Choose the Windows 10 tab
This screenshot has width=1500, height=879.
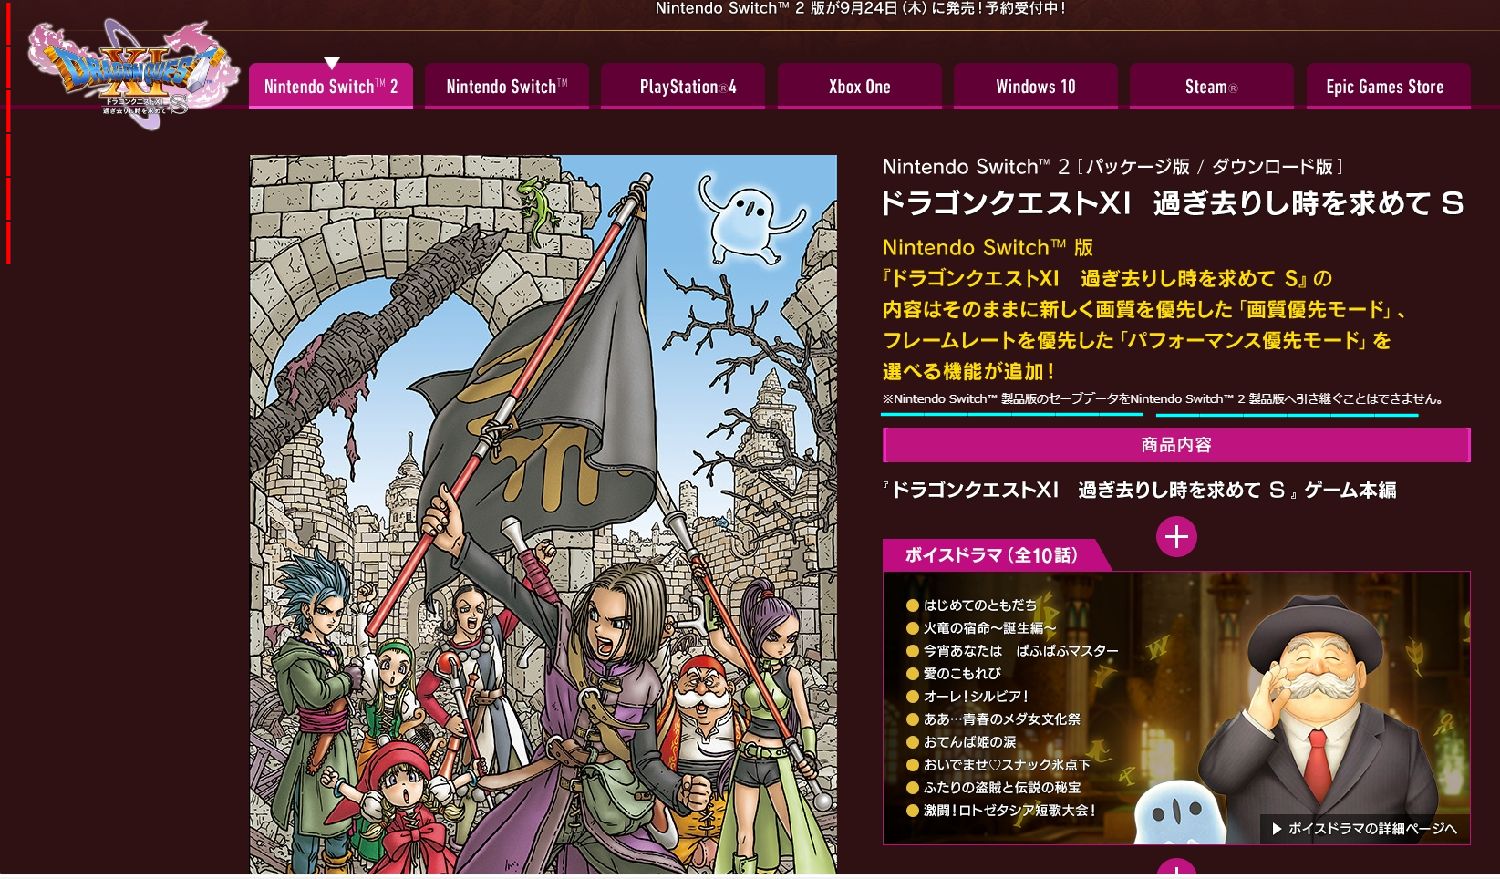point(1036,86)
